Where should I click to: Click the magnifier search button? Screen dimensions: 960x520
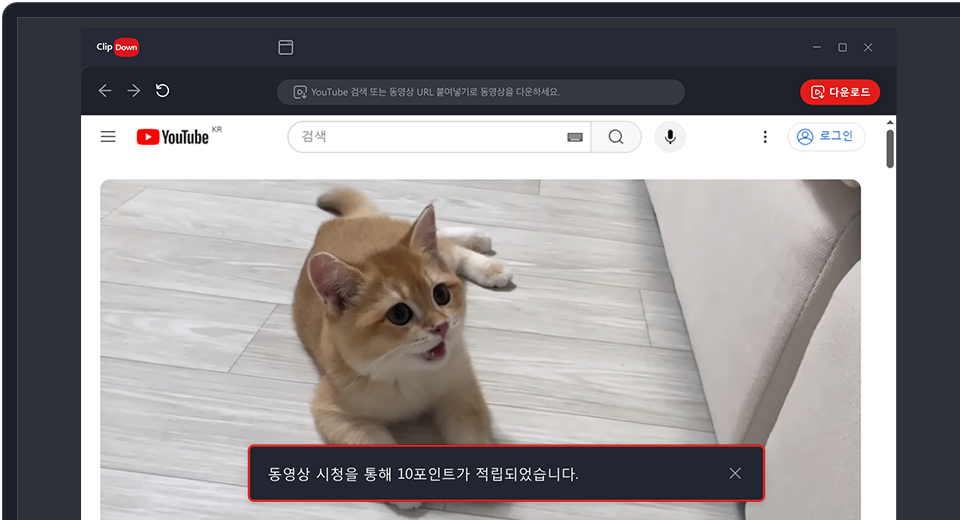[x=616, y=137]
